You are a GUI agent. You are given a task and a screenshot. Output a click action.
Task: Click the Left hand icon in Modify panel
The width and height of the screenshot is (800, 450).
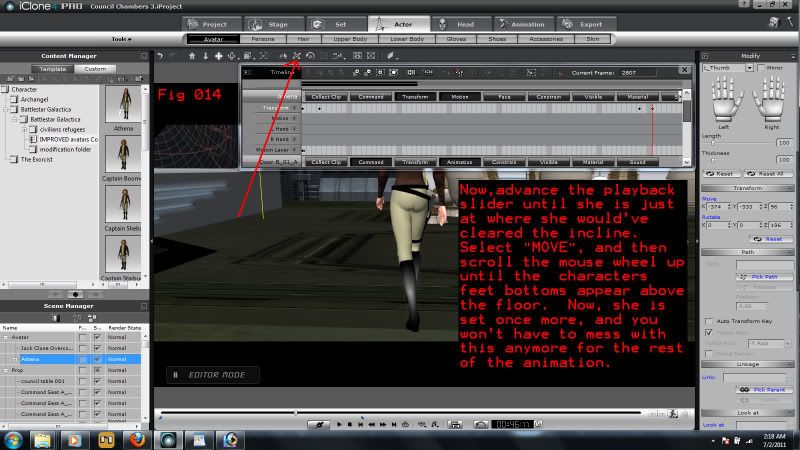pos(726,99)
